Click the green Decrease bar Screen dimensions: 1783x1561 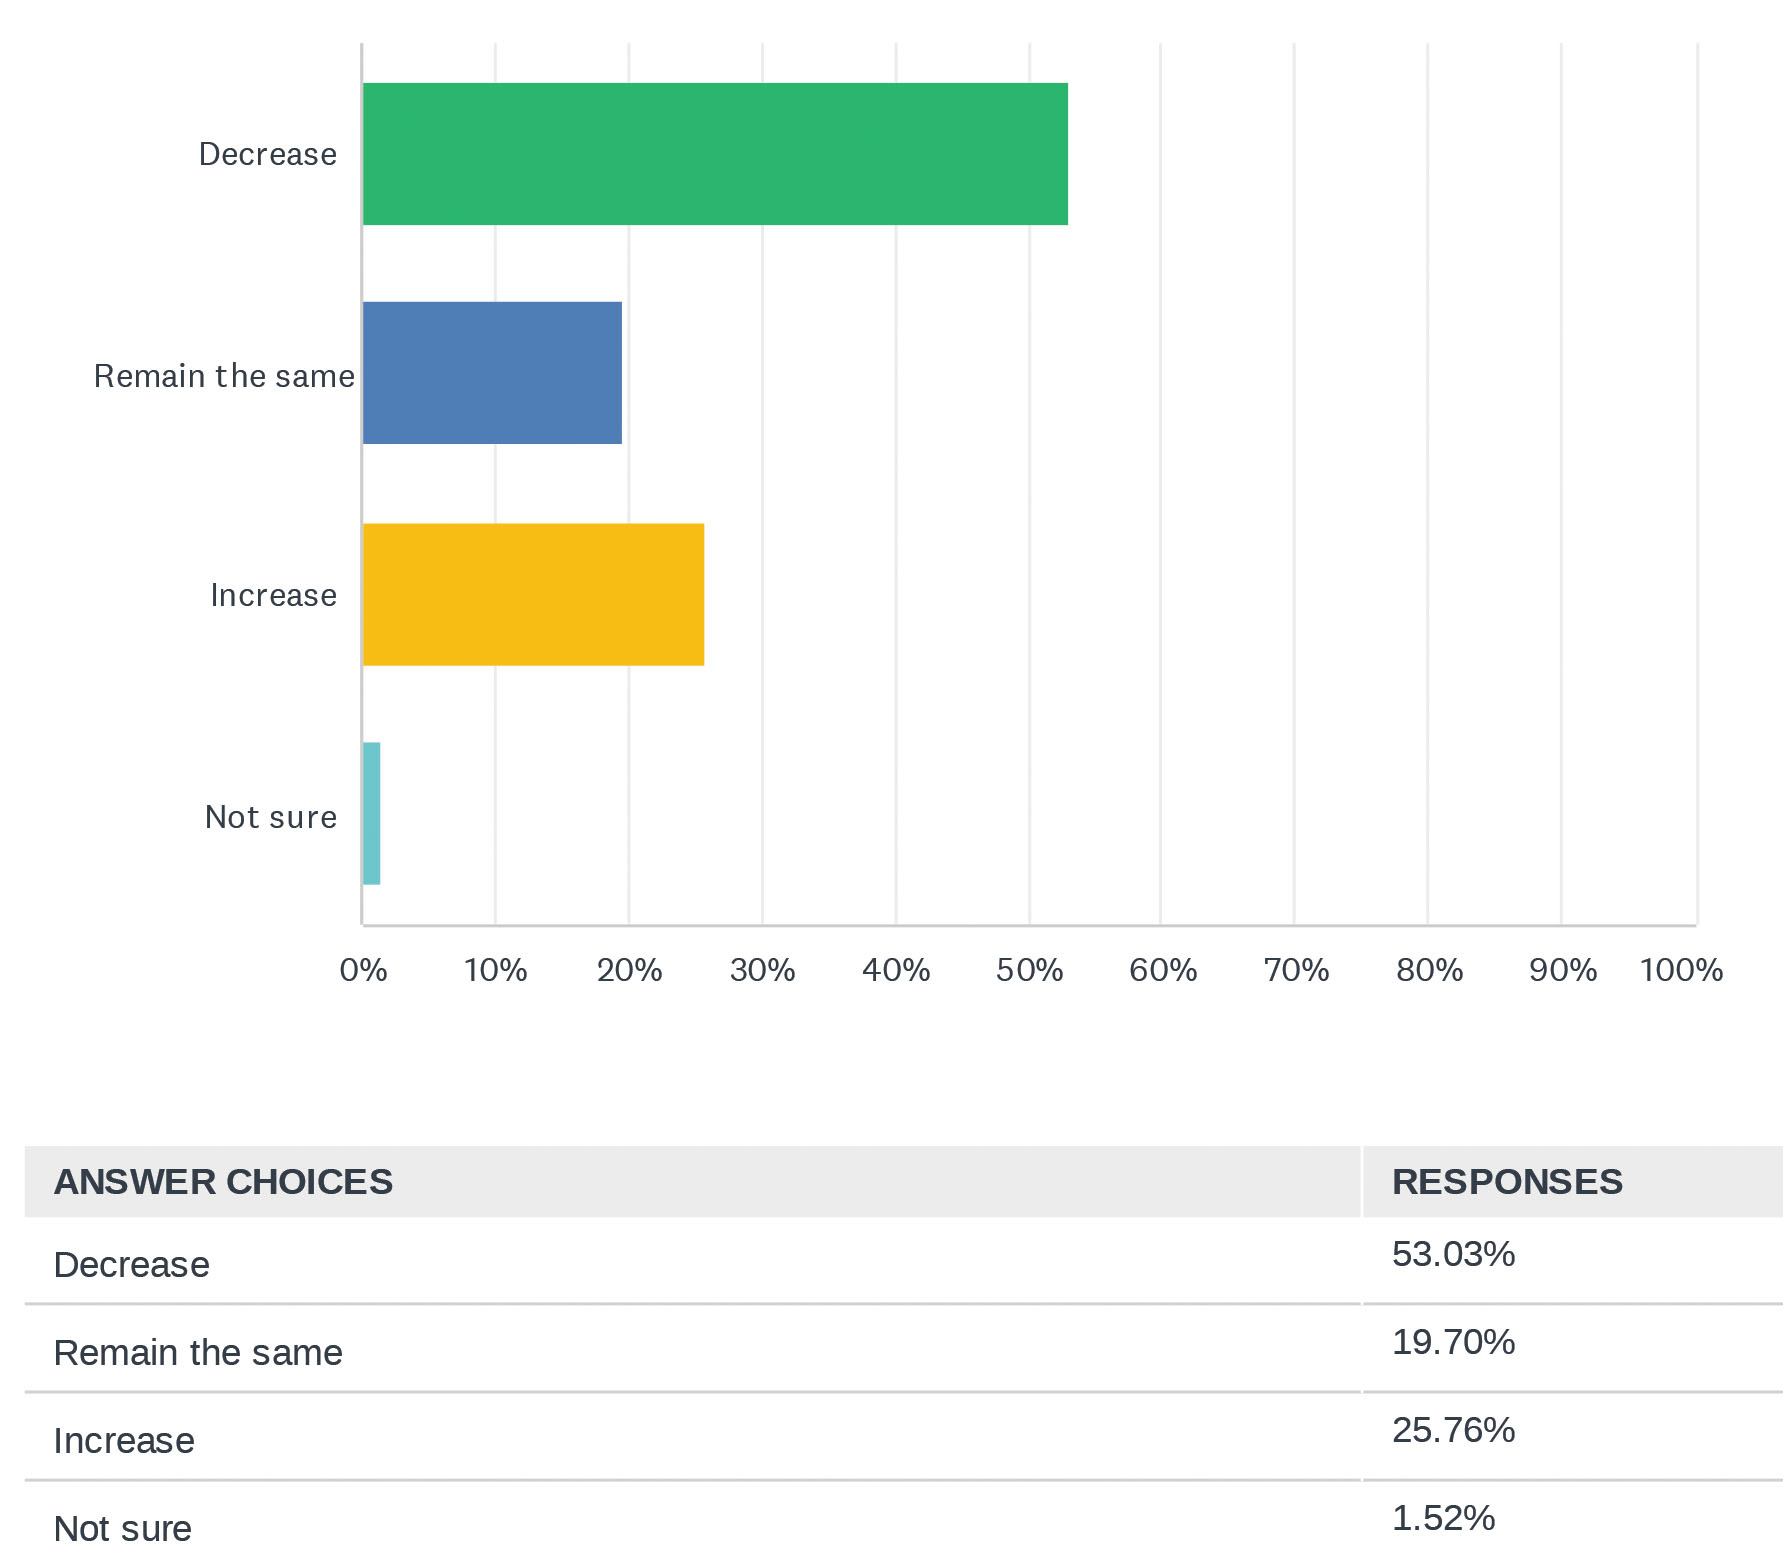[715, 154]
